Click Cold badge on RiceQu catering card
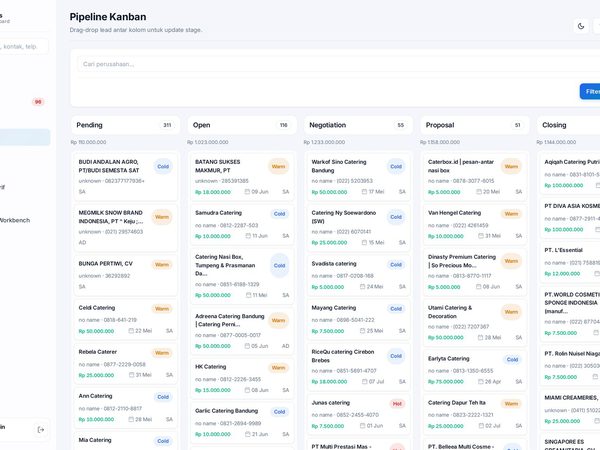This screenshot has width=600, height=450. pyautogui.click(x=396, y=356)
